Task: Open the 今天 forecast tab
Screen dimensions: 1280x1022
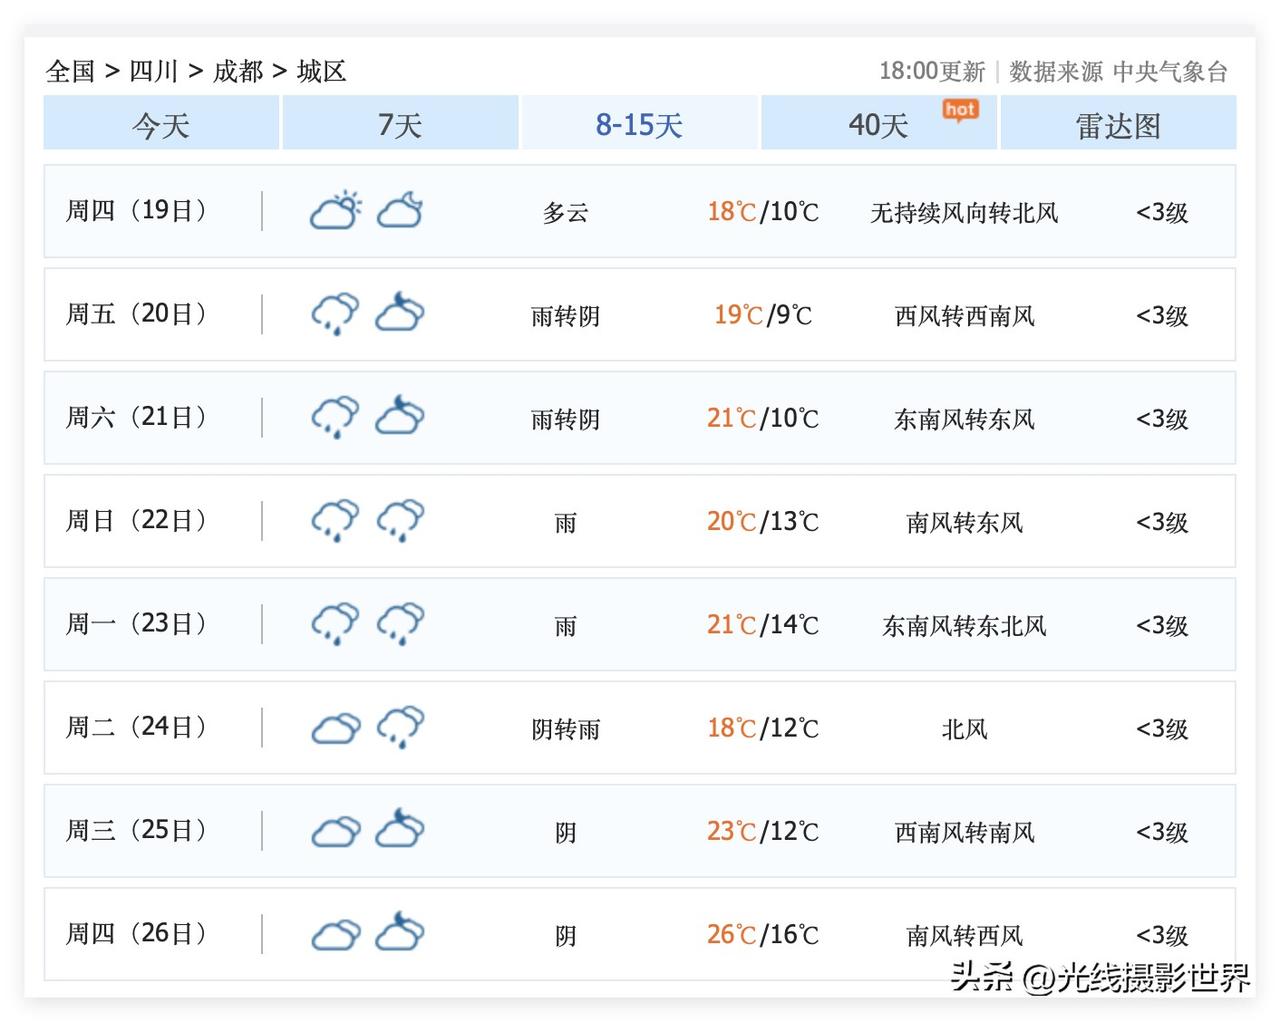Action: tap(161, 124)
